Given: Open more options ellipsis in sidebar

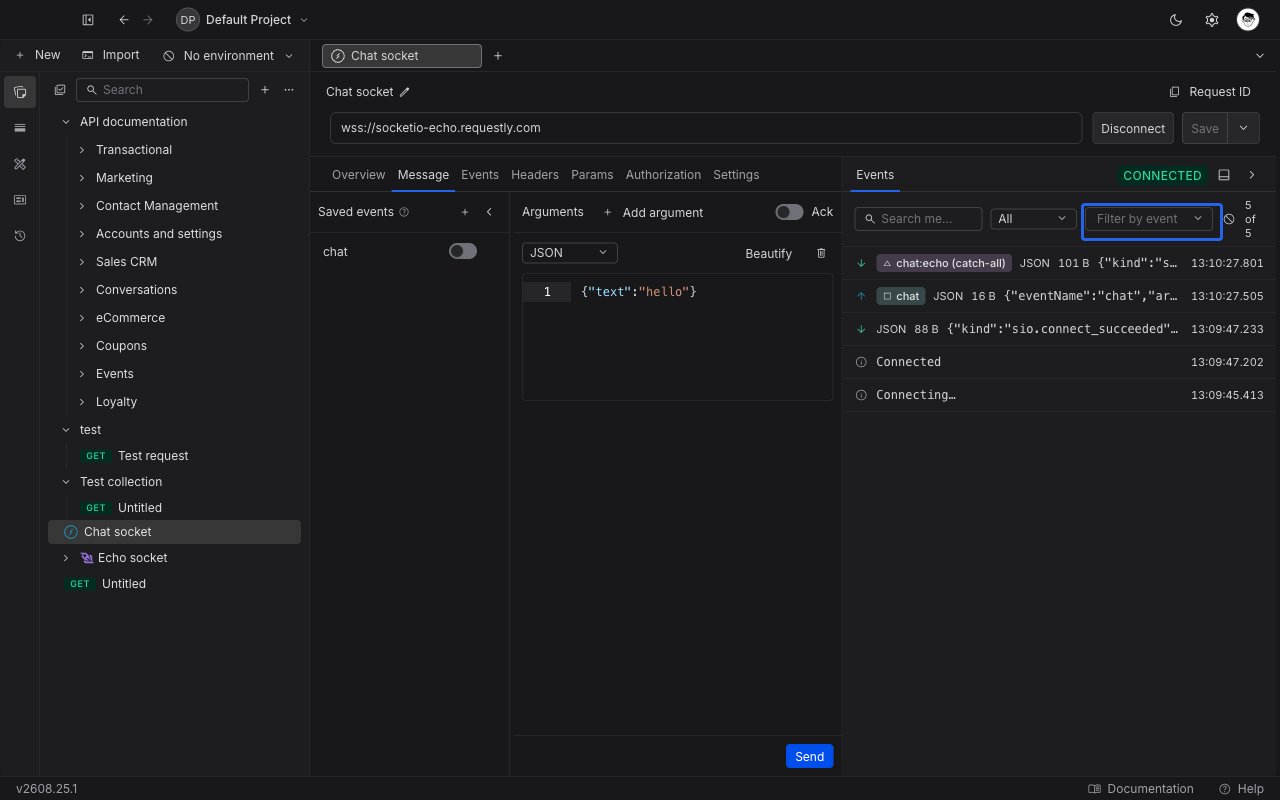Looking at the screenshot, I should click(289, 90).
